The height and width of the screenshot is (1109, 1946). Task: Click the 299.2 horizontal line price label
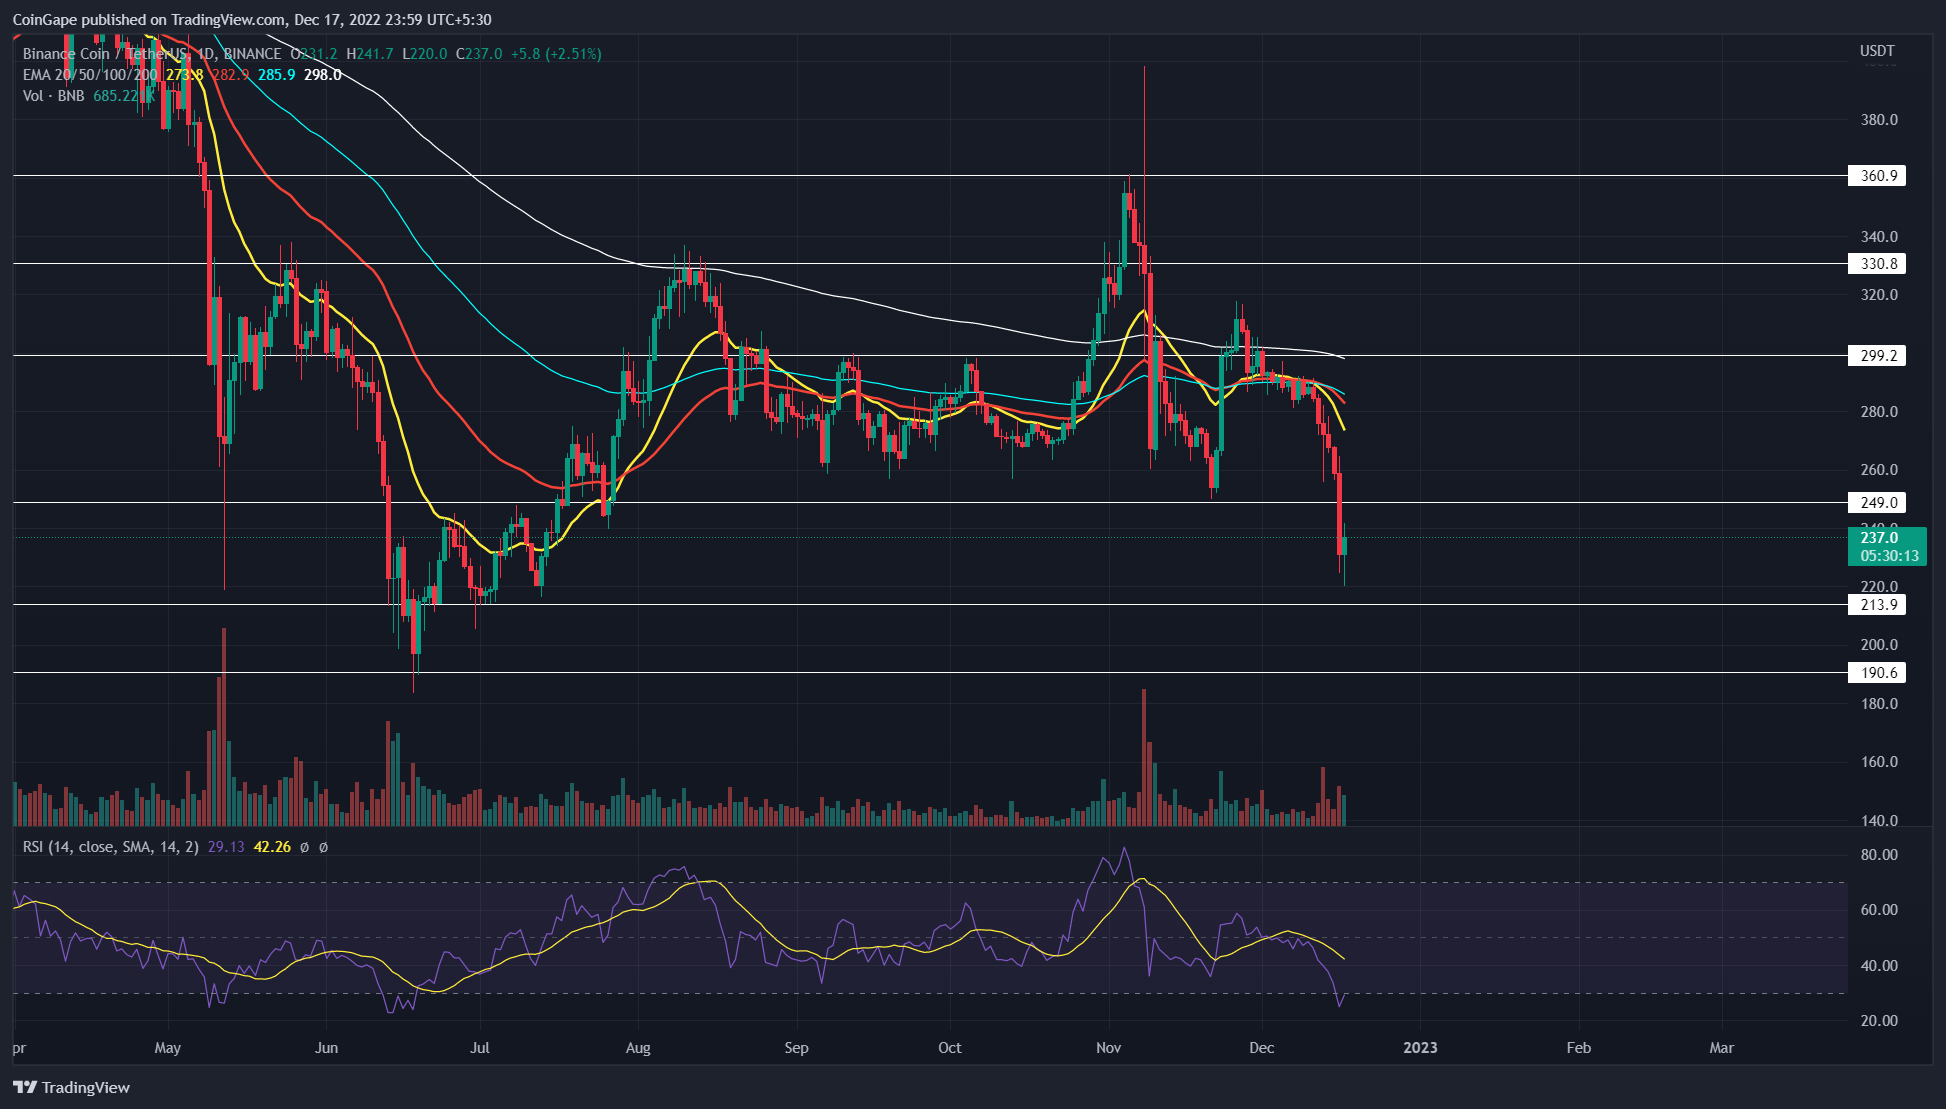1877,356
